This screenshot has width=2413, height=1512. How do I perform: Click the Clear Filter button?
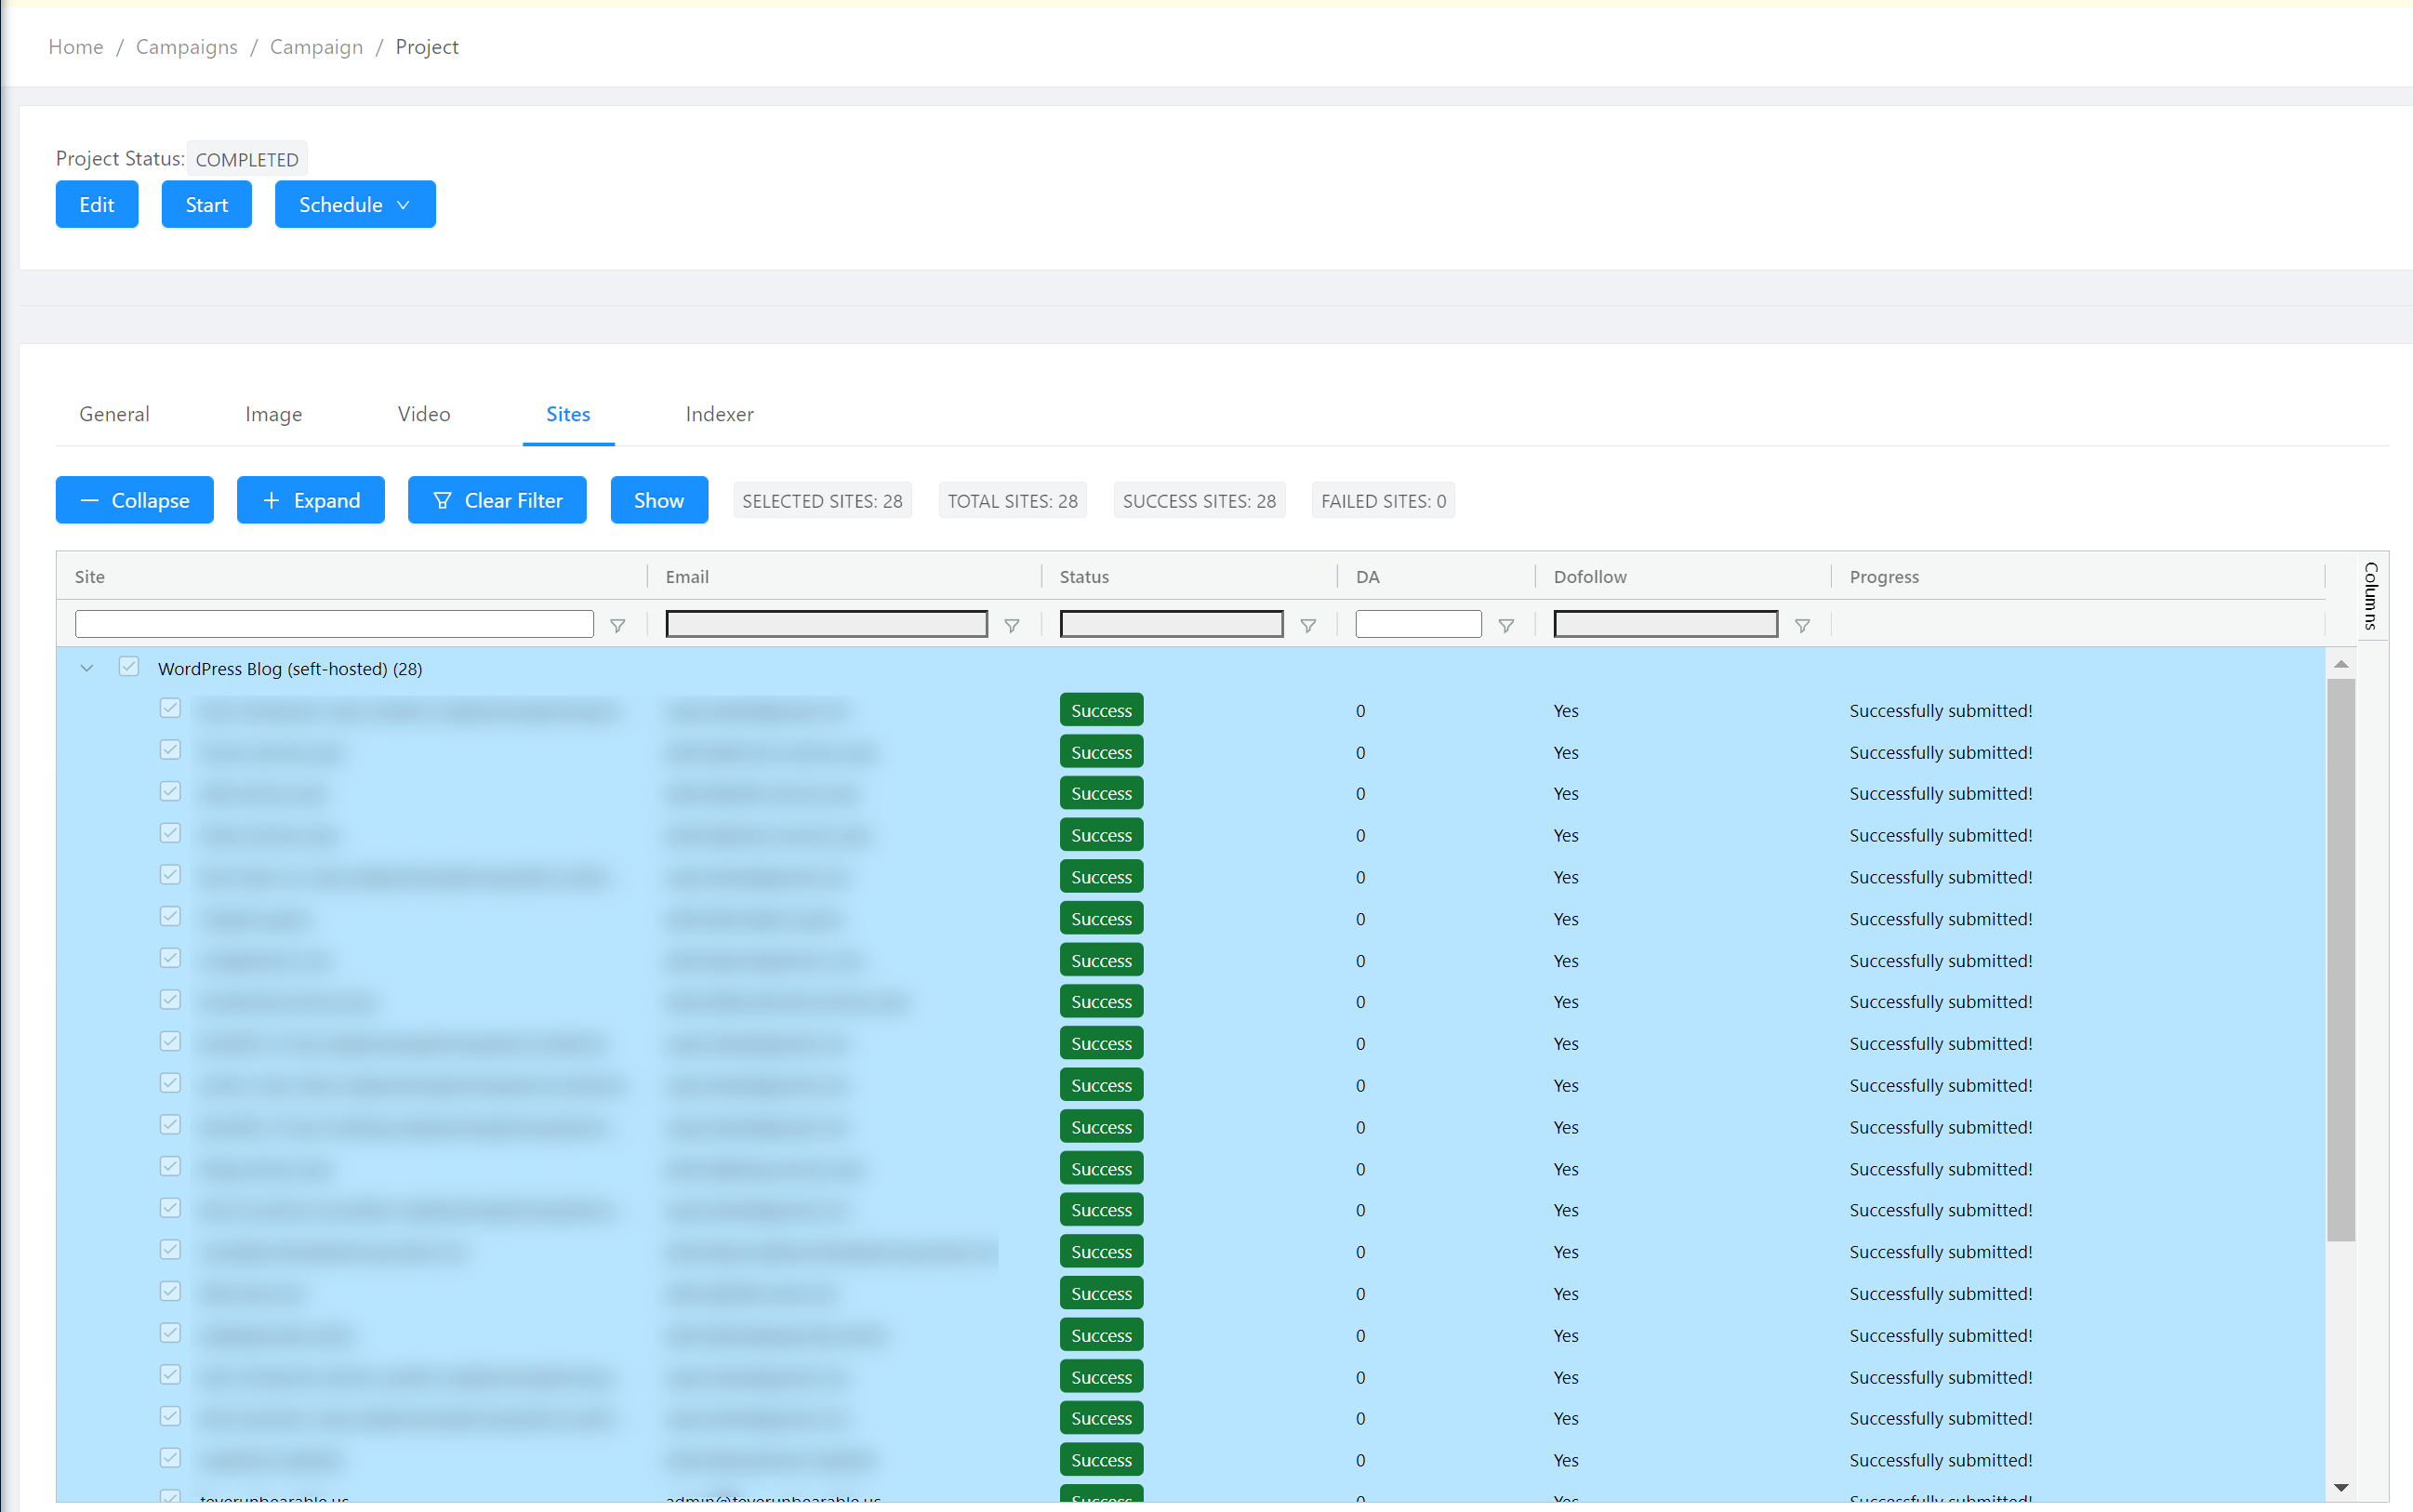coord(497,500)
